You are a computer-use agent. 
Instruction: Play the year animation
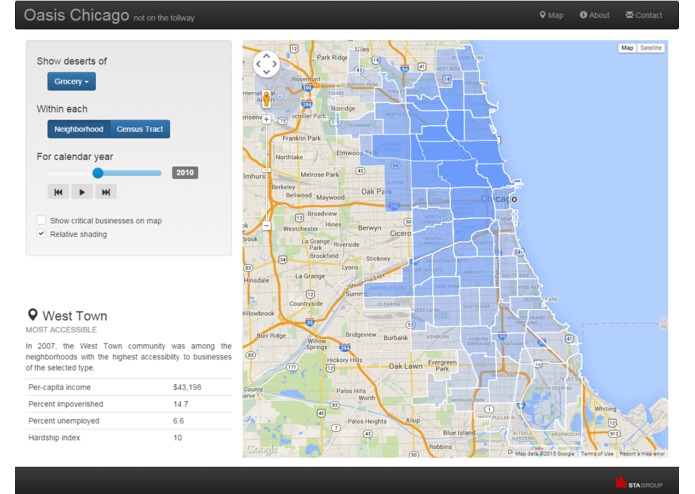coord(82,192)
